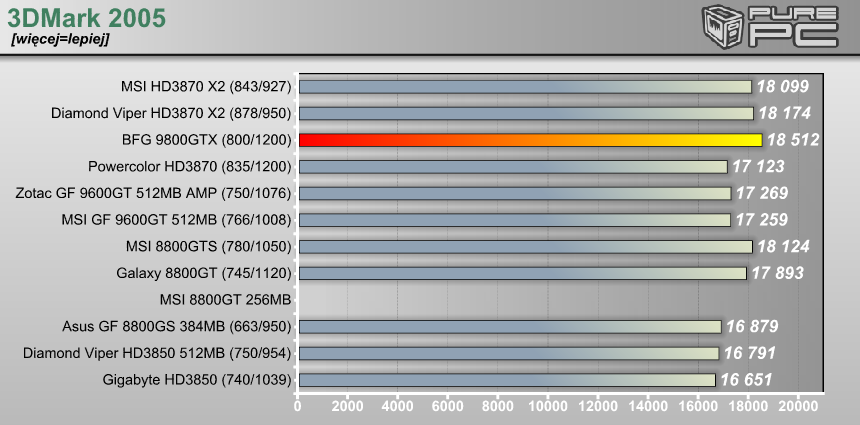Click the score value 16 879
The height and width of the screenshot is (425, 860).
coord(752,327)
